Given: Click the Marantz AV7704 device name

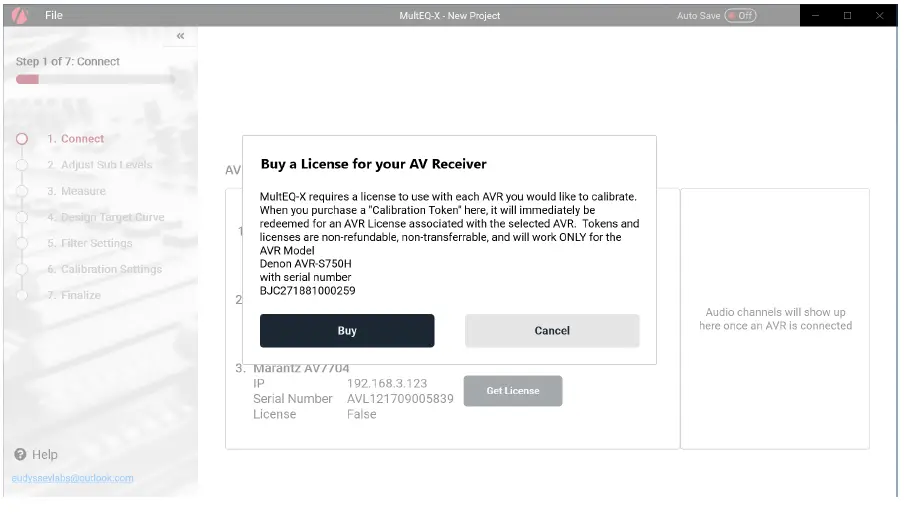Looking at the screenshot, I should [302, 368].
